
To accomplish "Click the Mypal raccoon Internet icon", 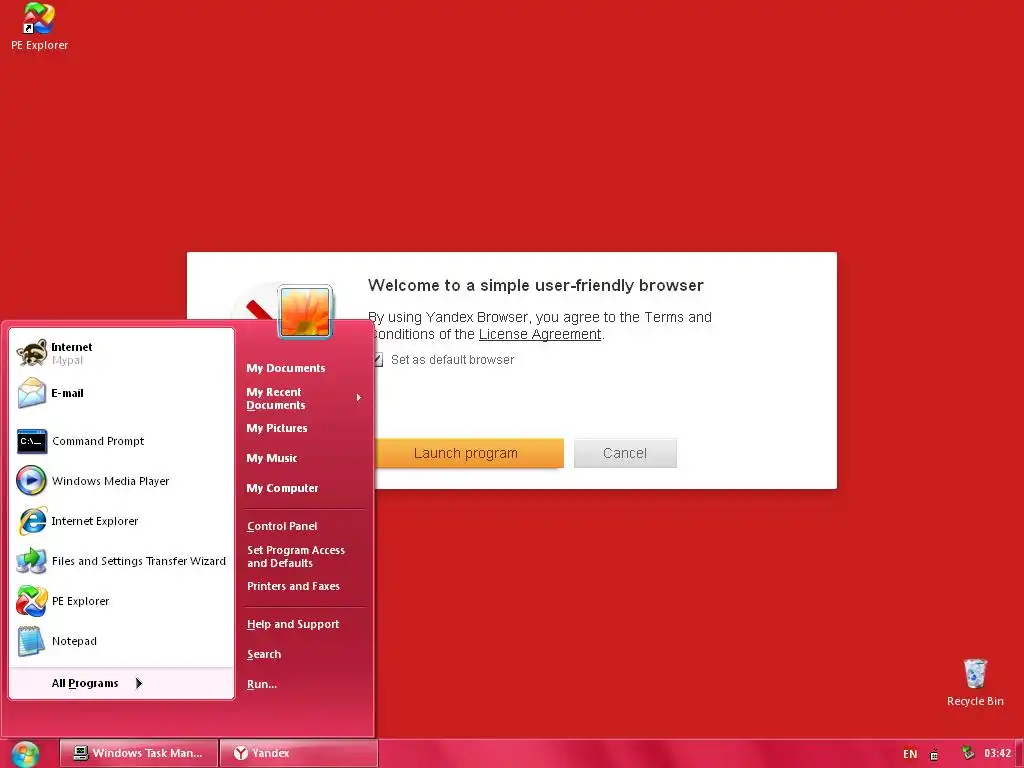I will click(x=31, y=353).
